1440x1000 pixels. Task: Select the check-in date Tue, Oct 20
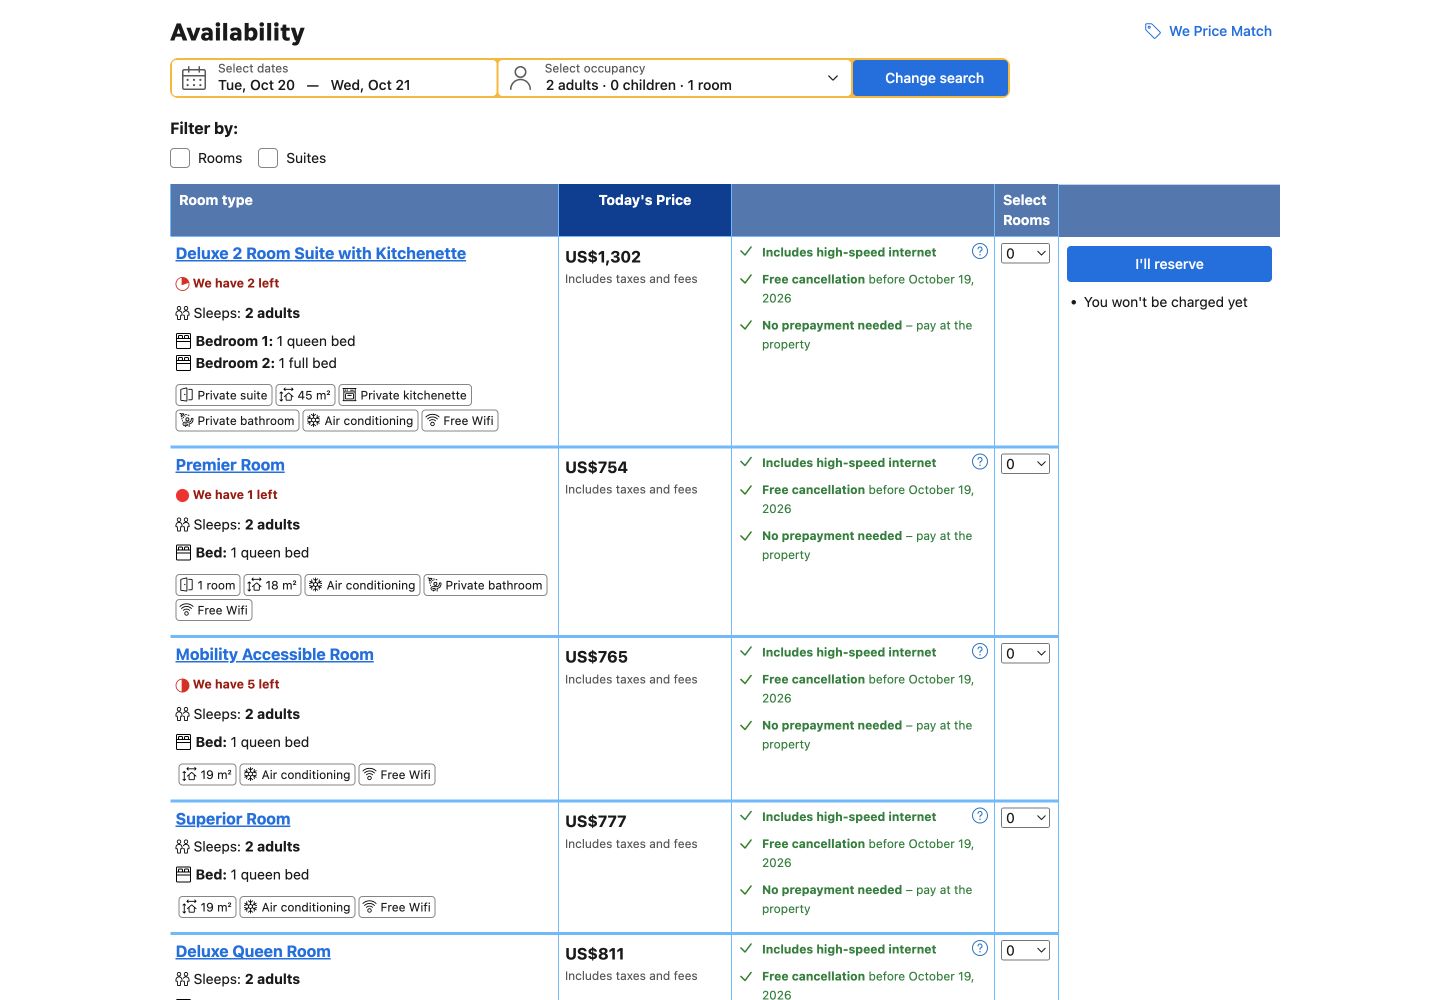pos(256,85)
